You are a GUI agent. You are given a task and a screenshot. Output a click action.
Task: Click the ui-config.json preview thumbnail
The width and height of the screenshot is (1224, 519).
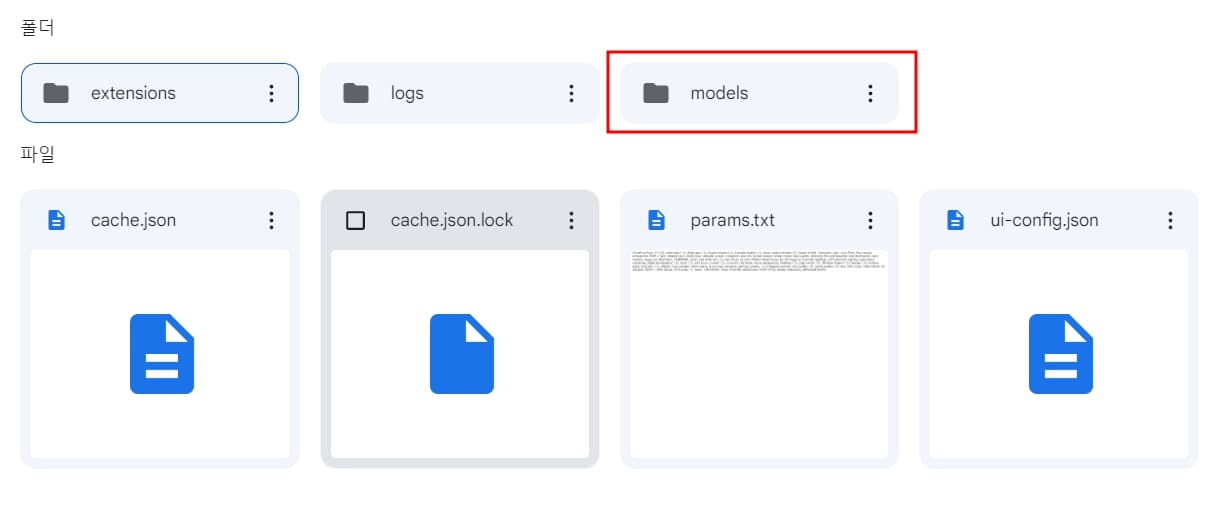[1059, 354]
